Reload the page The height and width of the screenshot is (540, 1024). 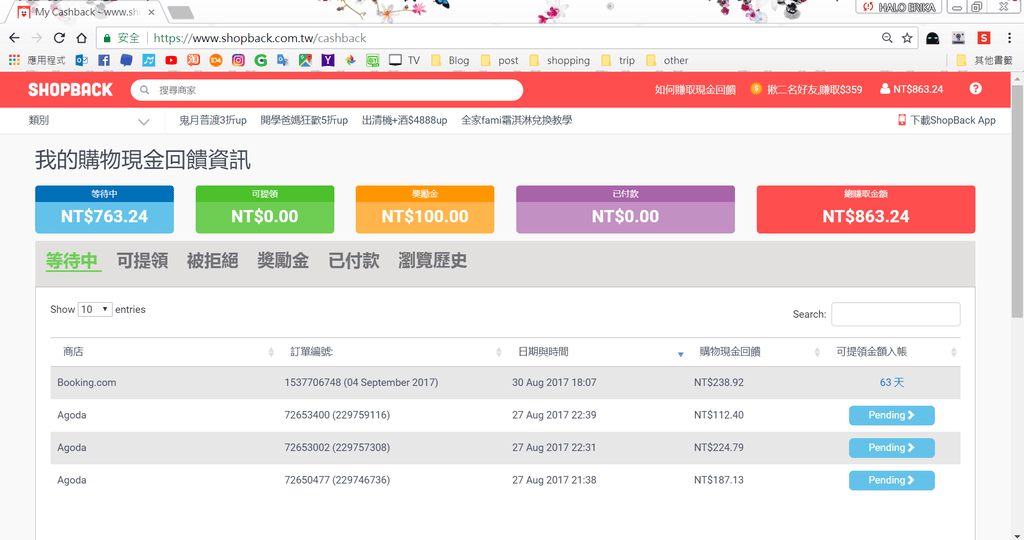(x=59, y=38)
